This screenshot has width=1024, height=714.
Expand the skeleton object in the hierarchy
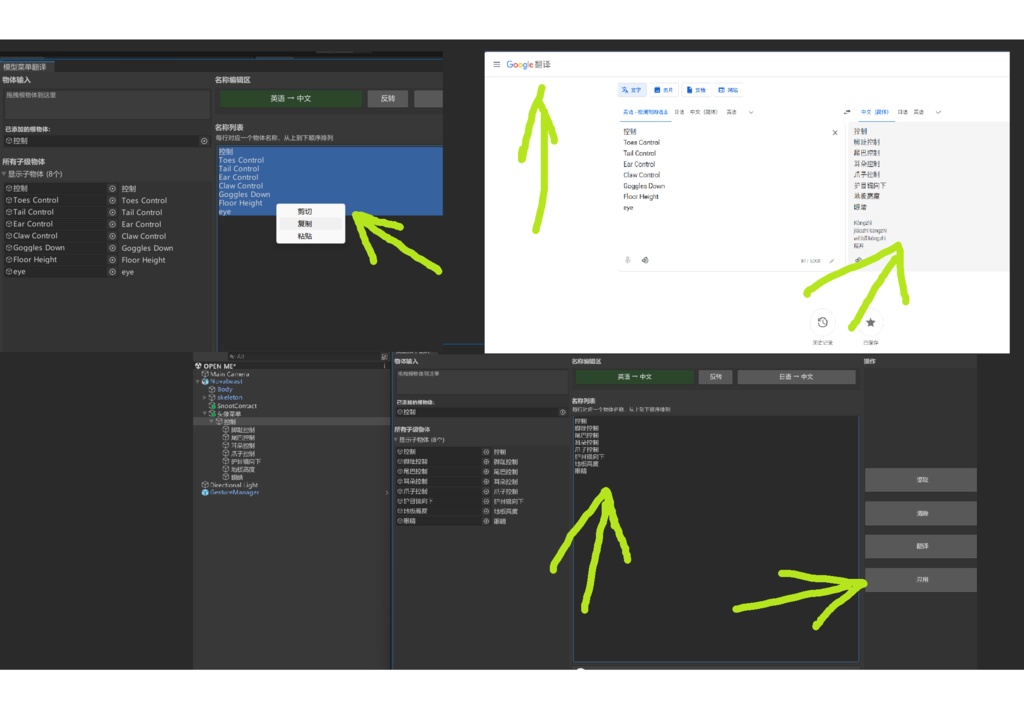click(204, 397)
